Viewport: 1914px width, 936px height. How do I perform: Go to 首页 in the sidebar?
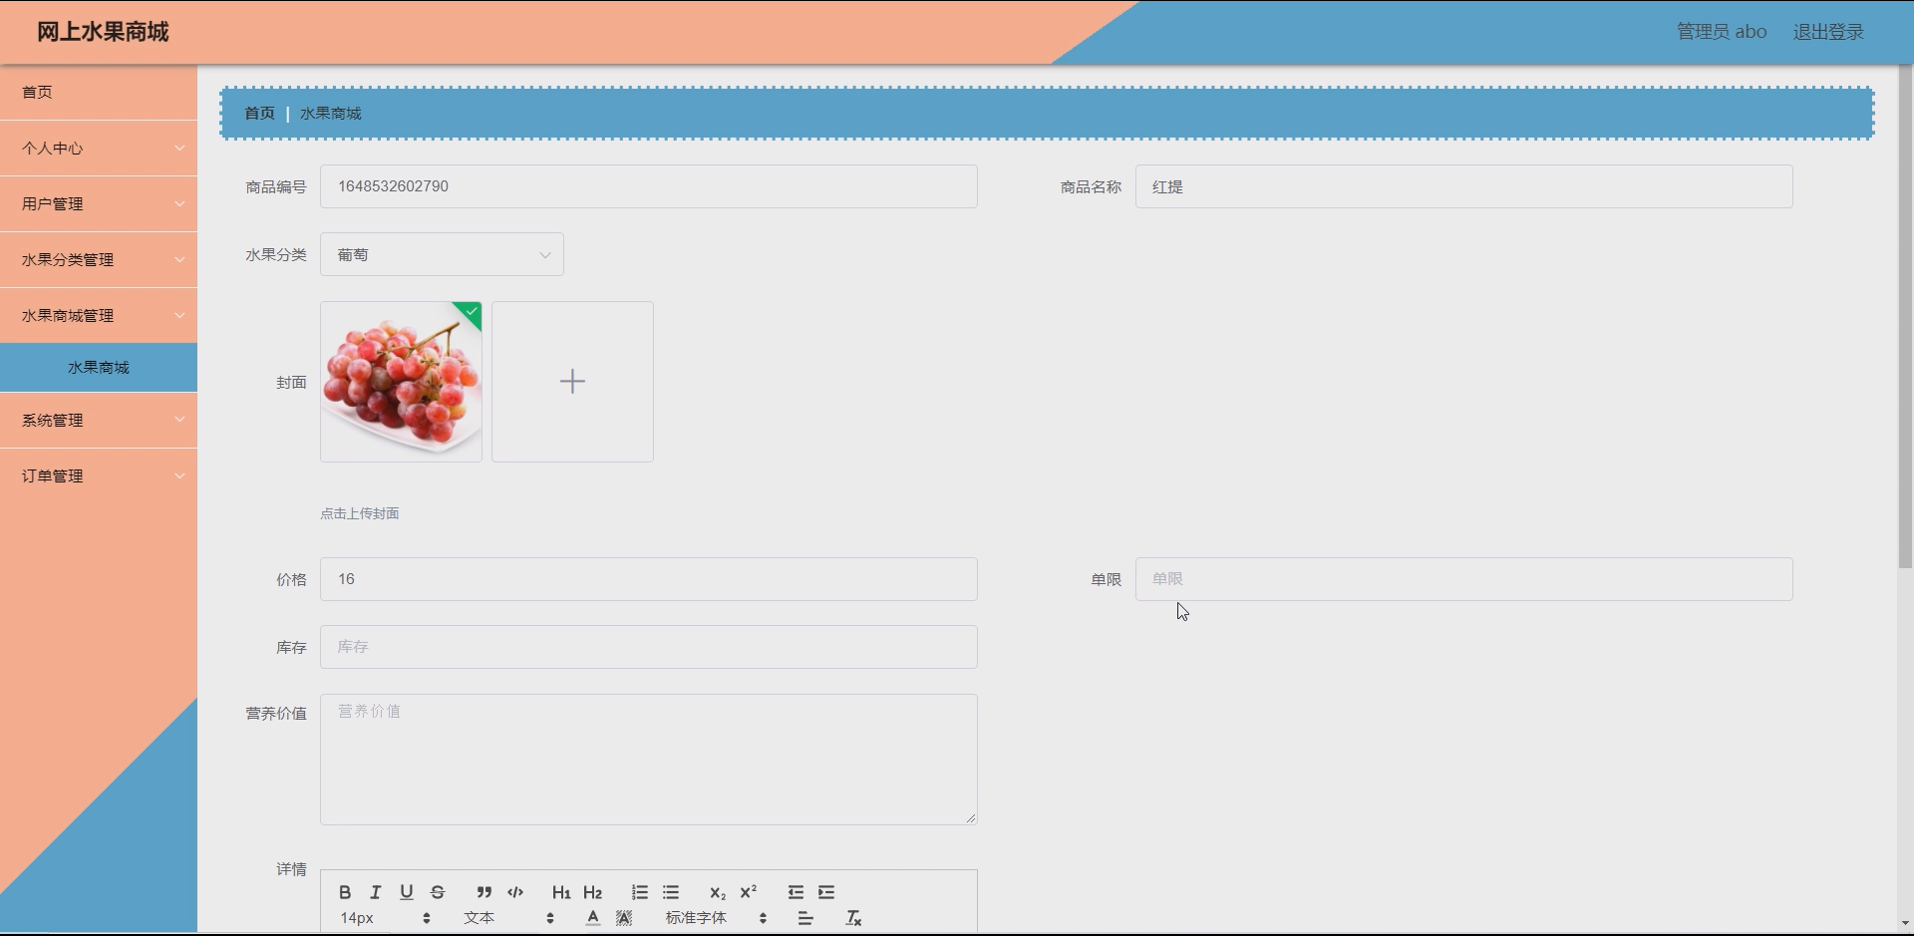[x=98, y=92]
